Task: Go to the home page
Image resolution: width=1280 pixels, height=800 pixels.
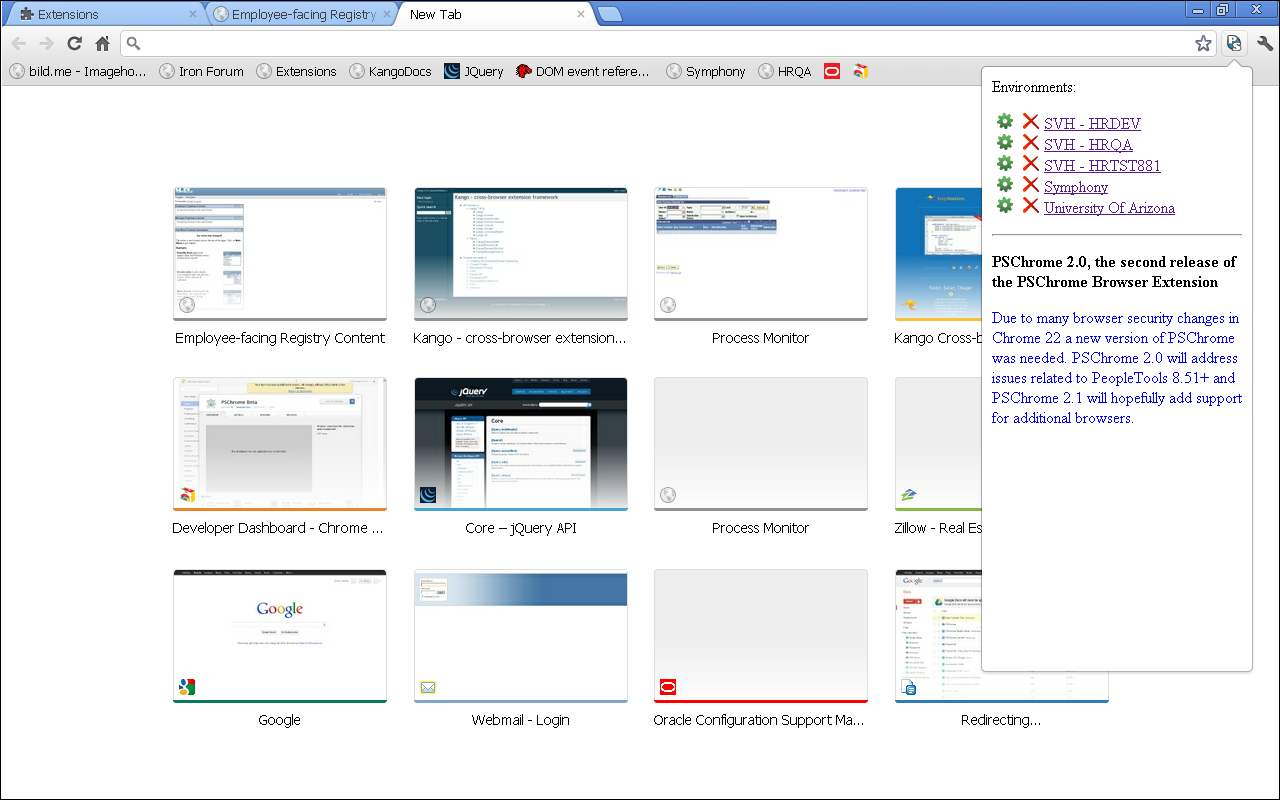Action: click(x=102, y=43)
